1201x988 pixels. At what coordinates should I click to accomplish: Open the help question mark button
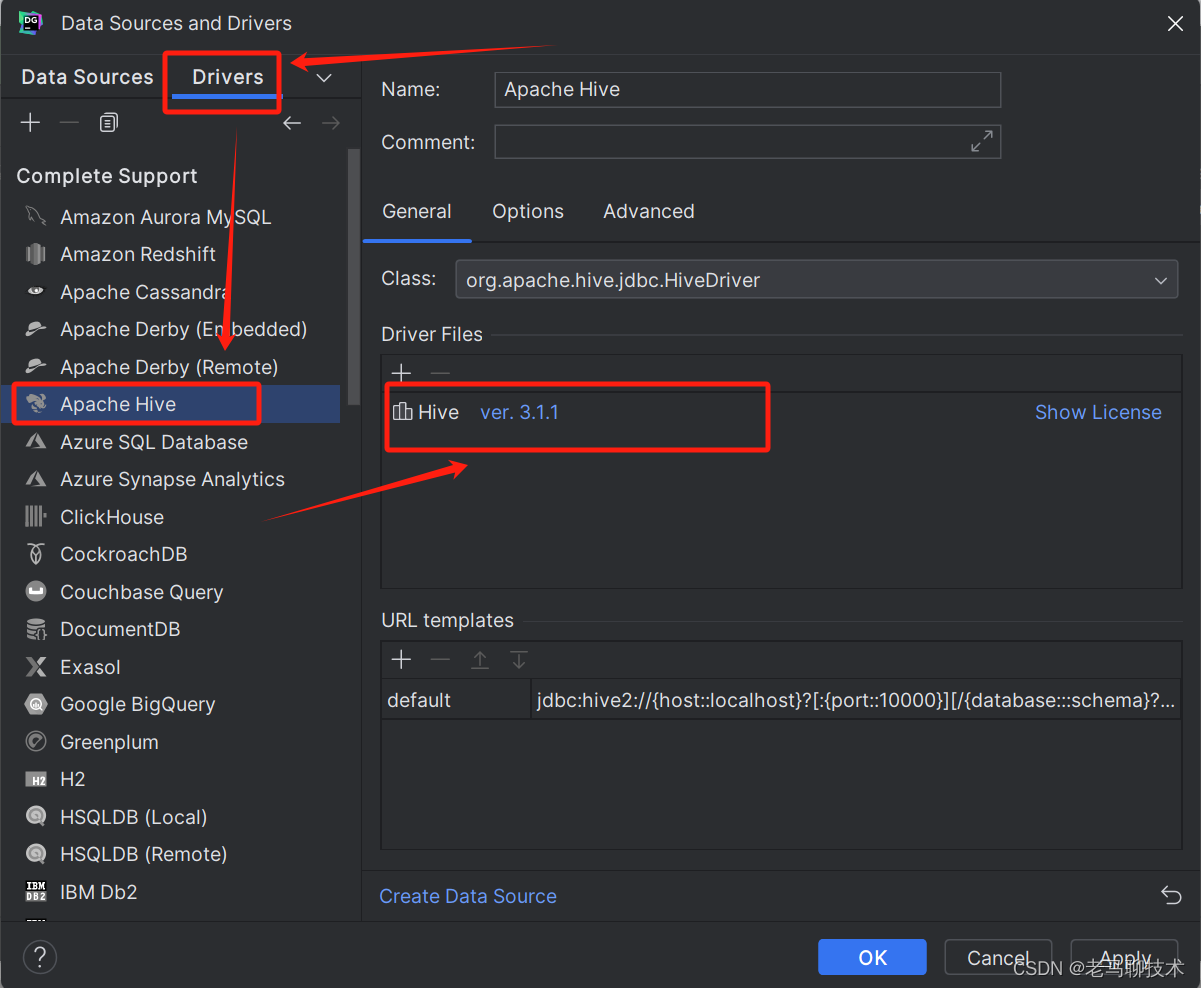tap(40, 956)
